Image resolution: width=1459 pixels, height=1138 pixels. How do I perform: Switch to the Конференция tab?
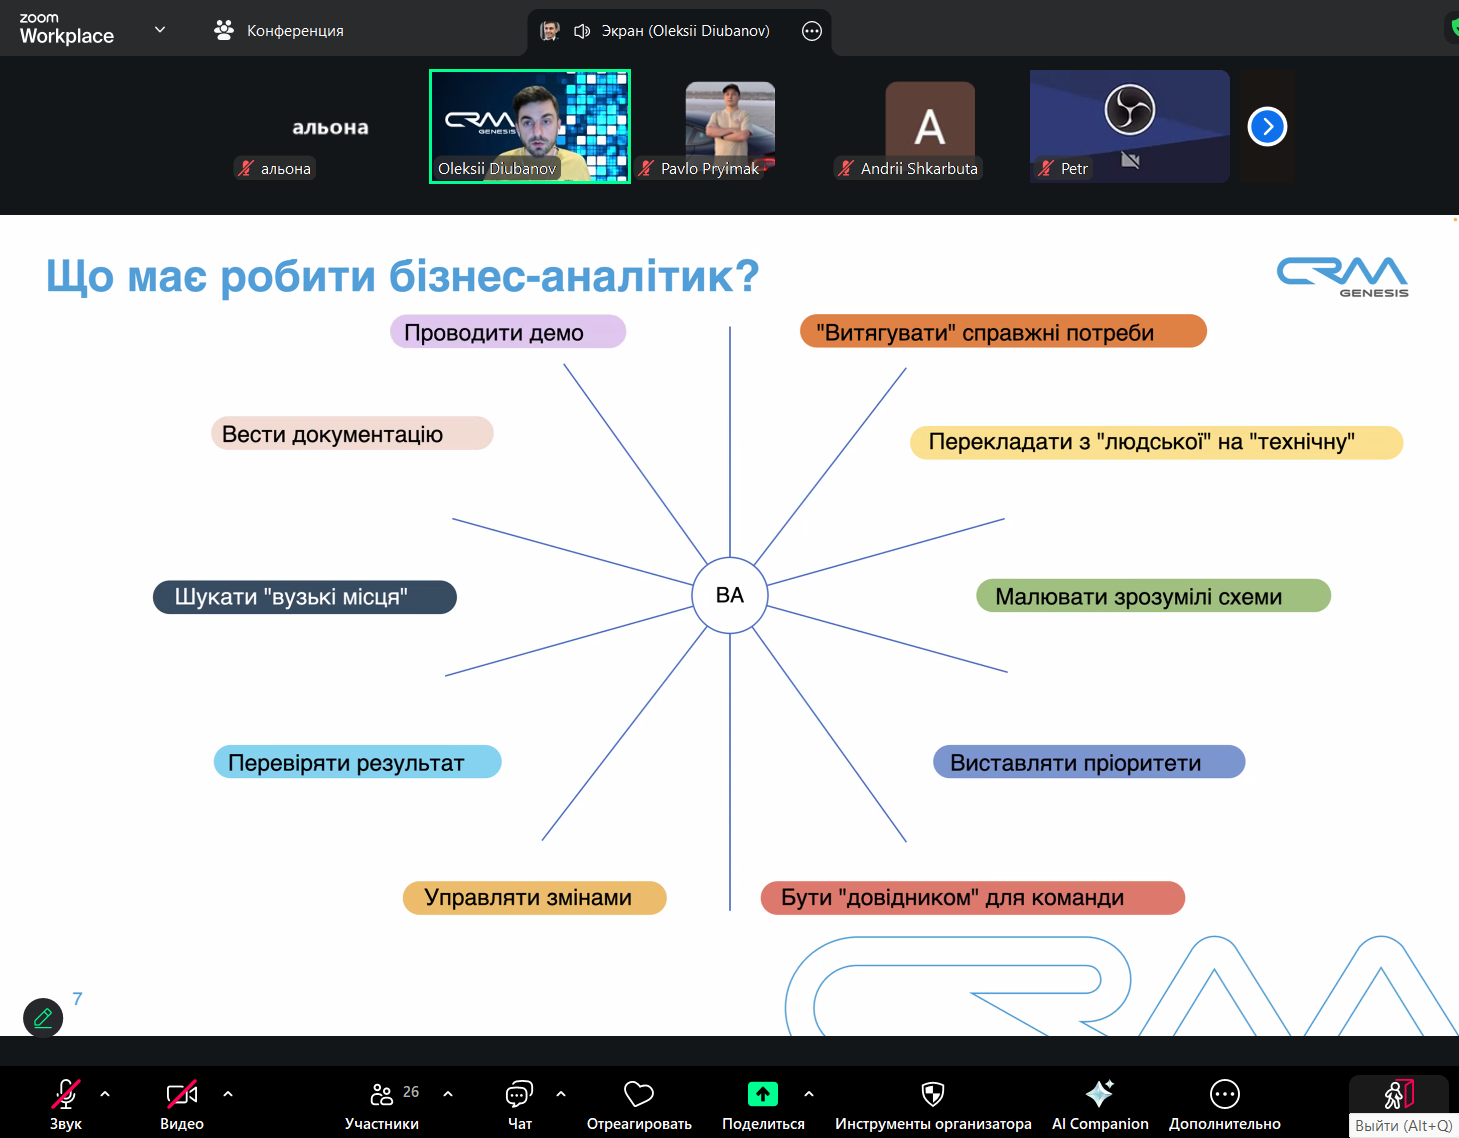279,31
